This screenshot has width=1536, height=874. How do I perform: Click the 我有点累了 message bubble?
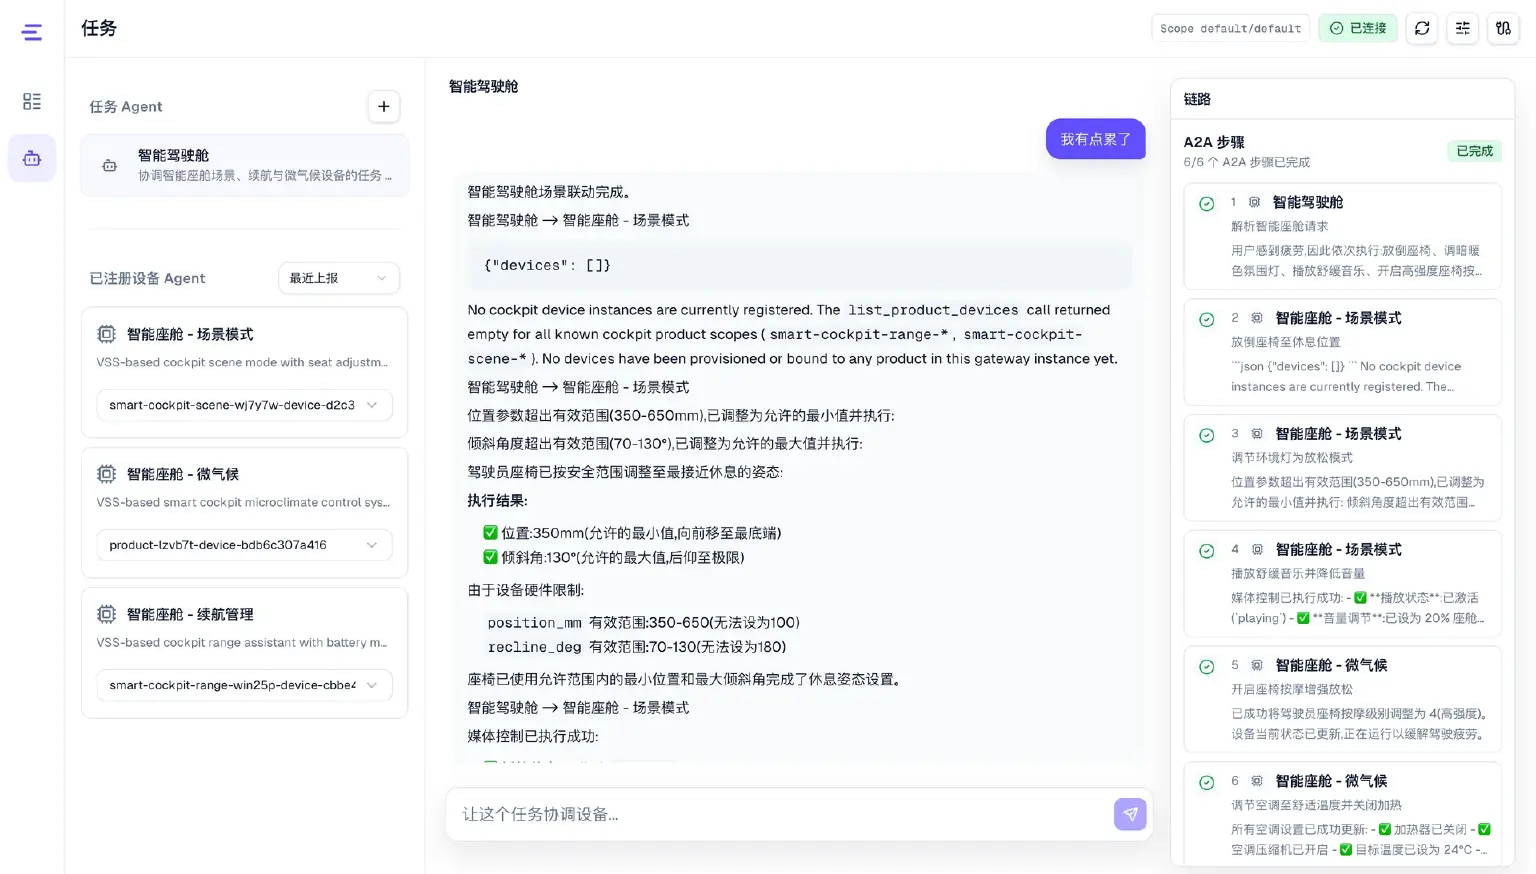(1095, 139)
